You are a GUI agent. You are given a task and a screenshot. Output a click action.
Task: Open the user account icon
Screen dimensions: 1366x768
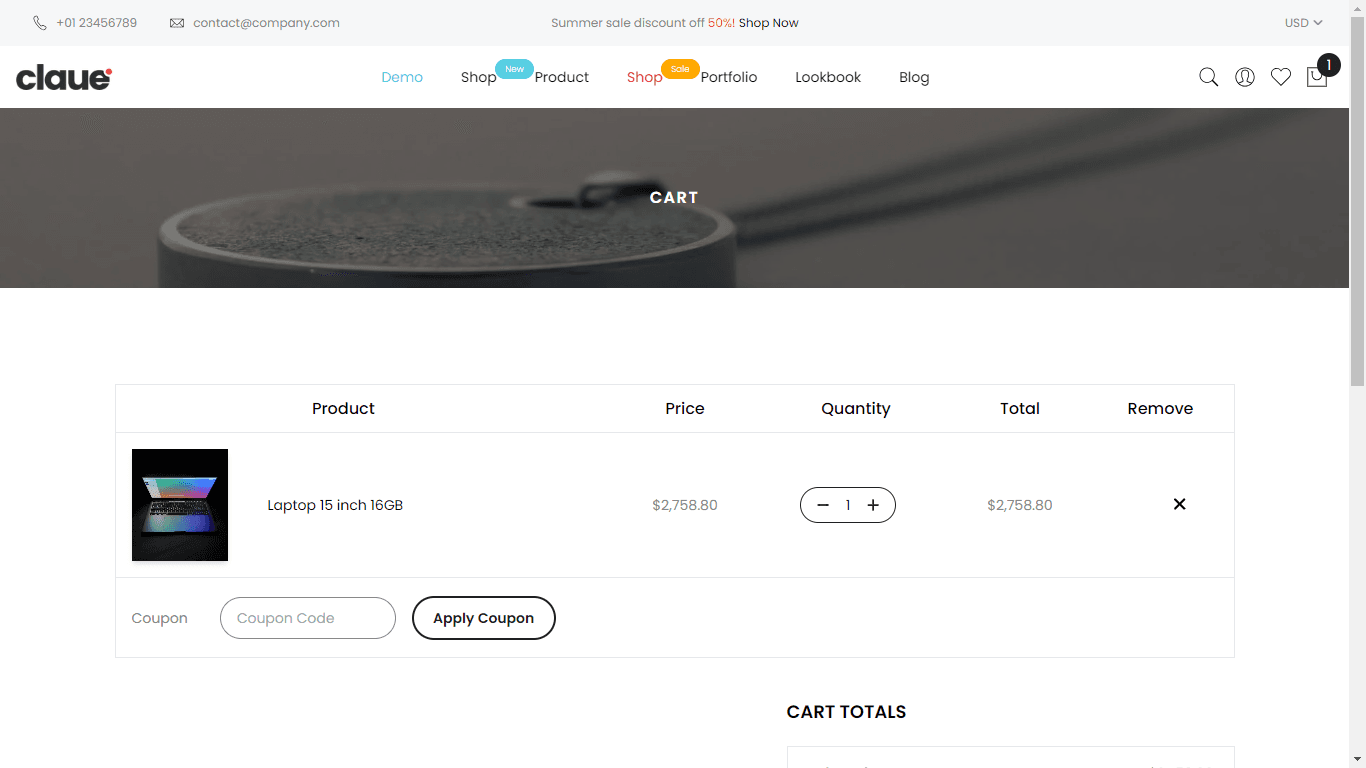(x=1245, y=77)
